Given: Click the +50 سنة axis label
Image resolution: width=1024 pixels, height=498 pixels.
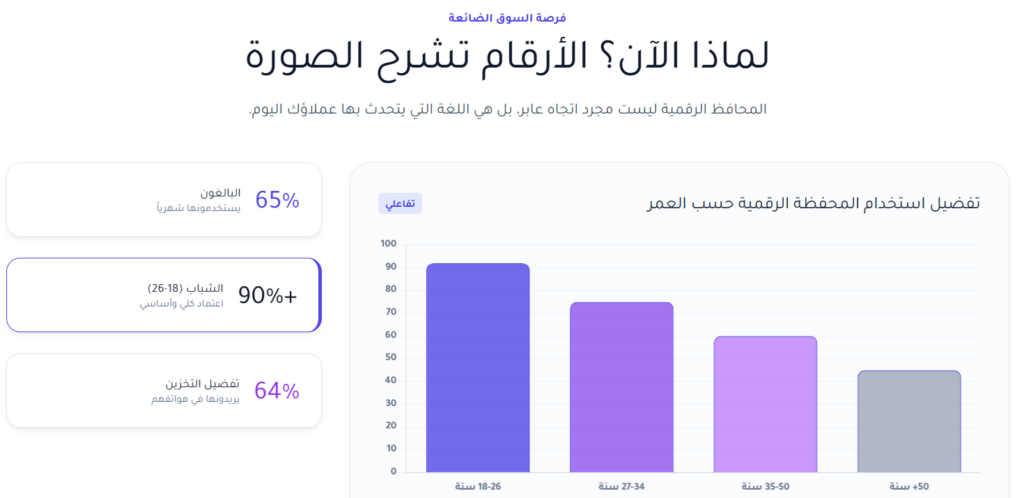Looking at the screenshot, I should (x=909, y=486).
